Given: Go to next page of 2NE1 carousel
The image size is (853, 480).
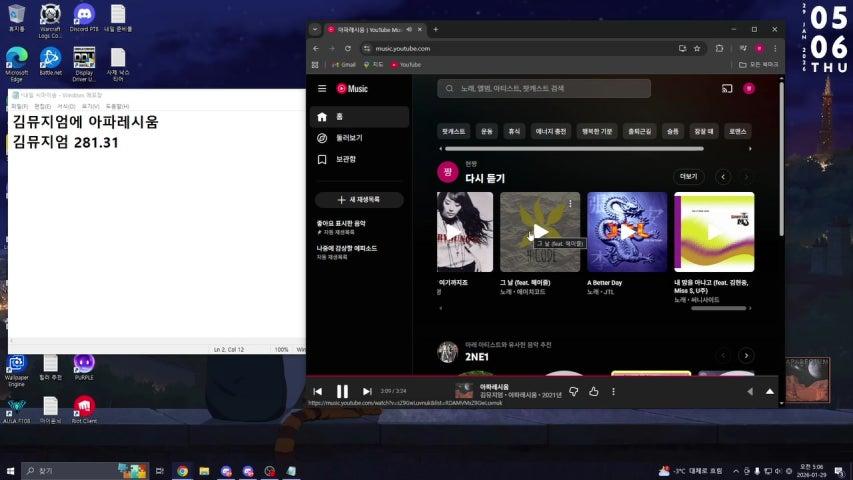Looking at the screenshot, I should [x=746, y=355].
